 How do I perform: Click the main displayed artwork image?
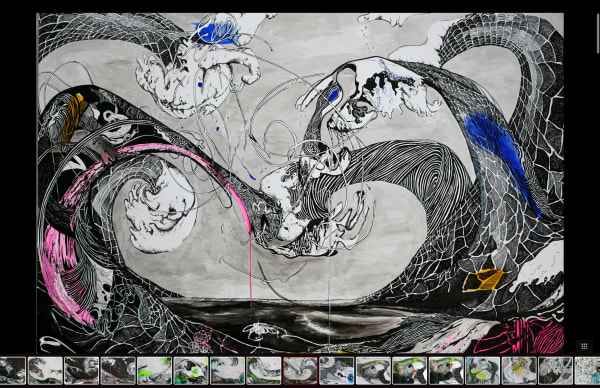[x=300, y=183]
